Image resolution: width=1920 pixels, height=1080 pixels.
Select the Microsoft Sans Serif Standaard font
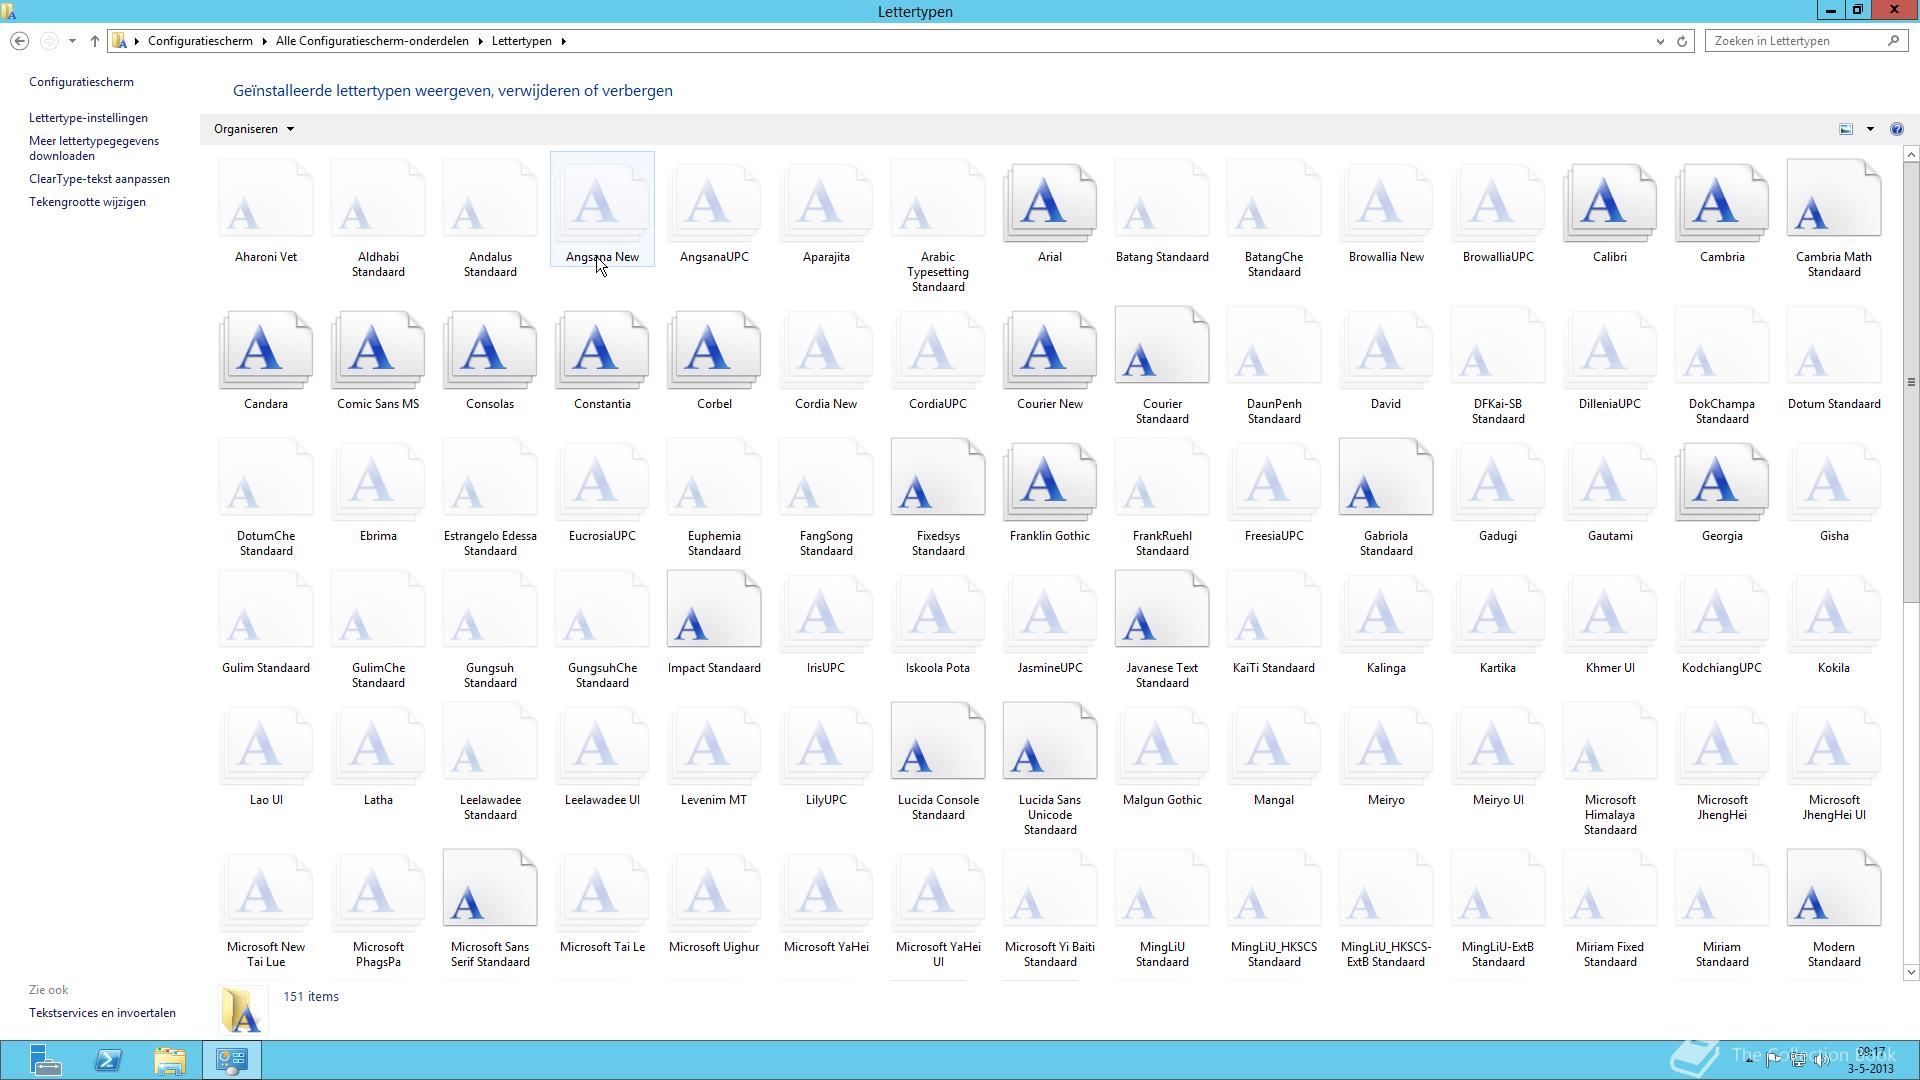click(490, 909)
